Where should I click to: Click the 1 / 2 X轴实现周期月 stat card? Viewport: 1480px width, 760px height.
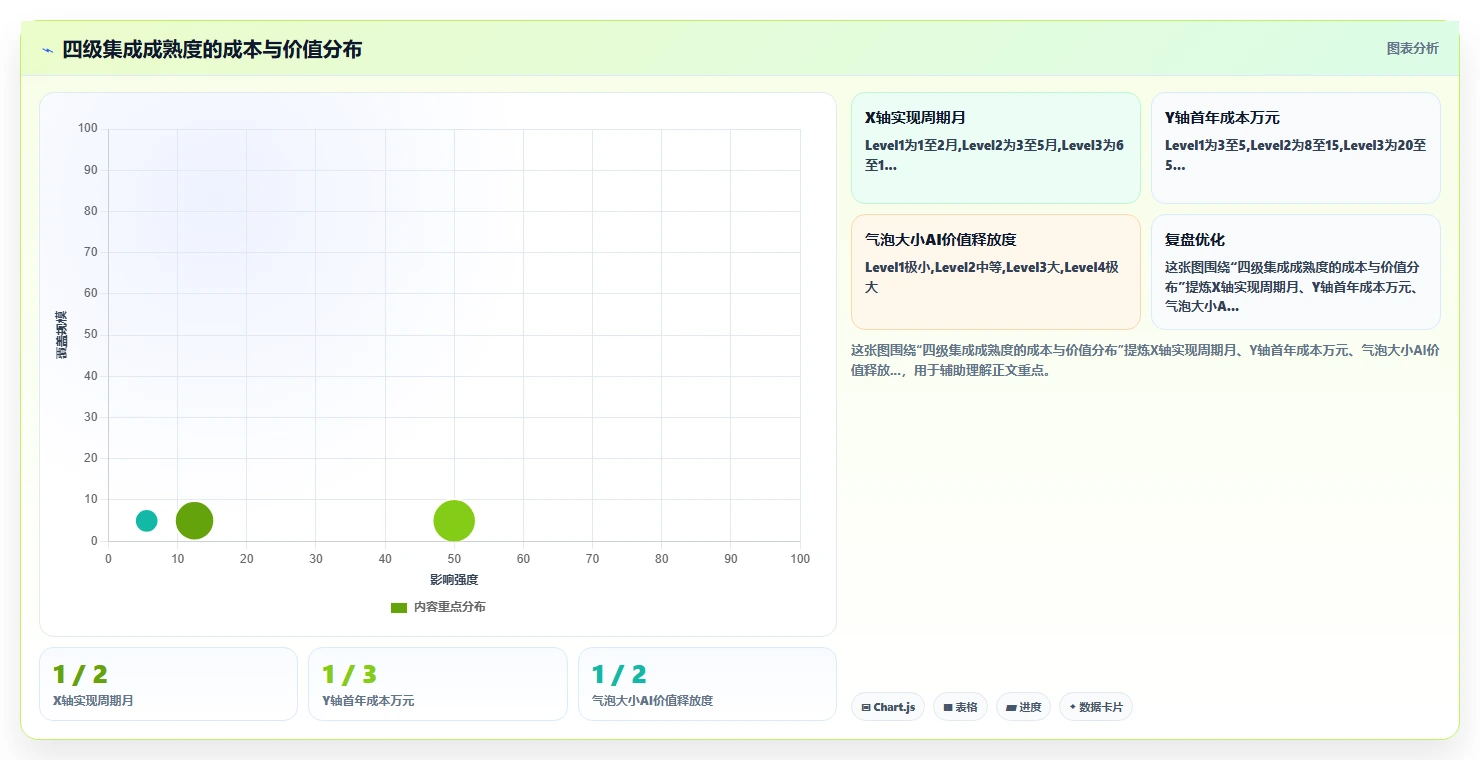click(x=168, y=684)
